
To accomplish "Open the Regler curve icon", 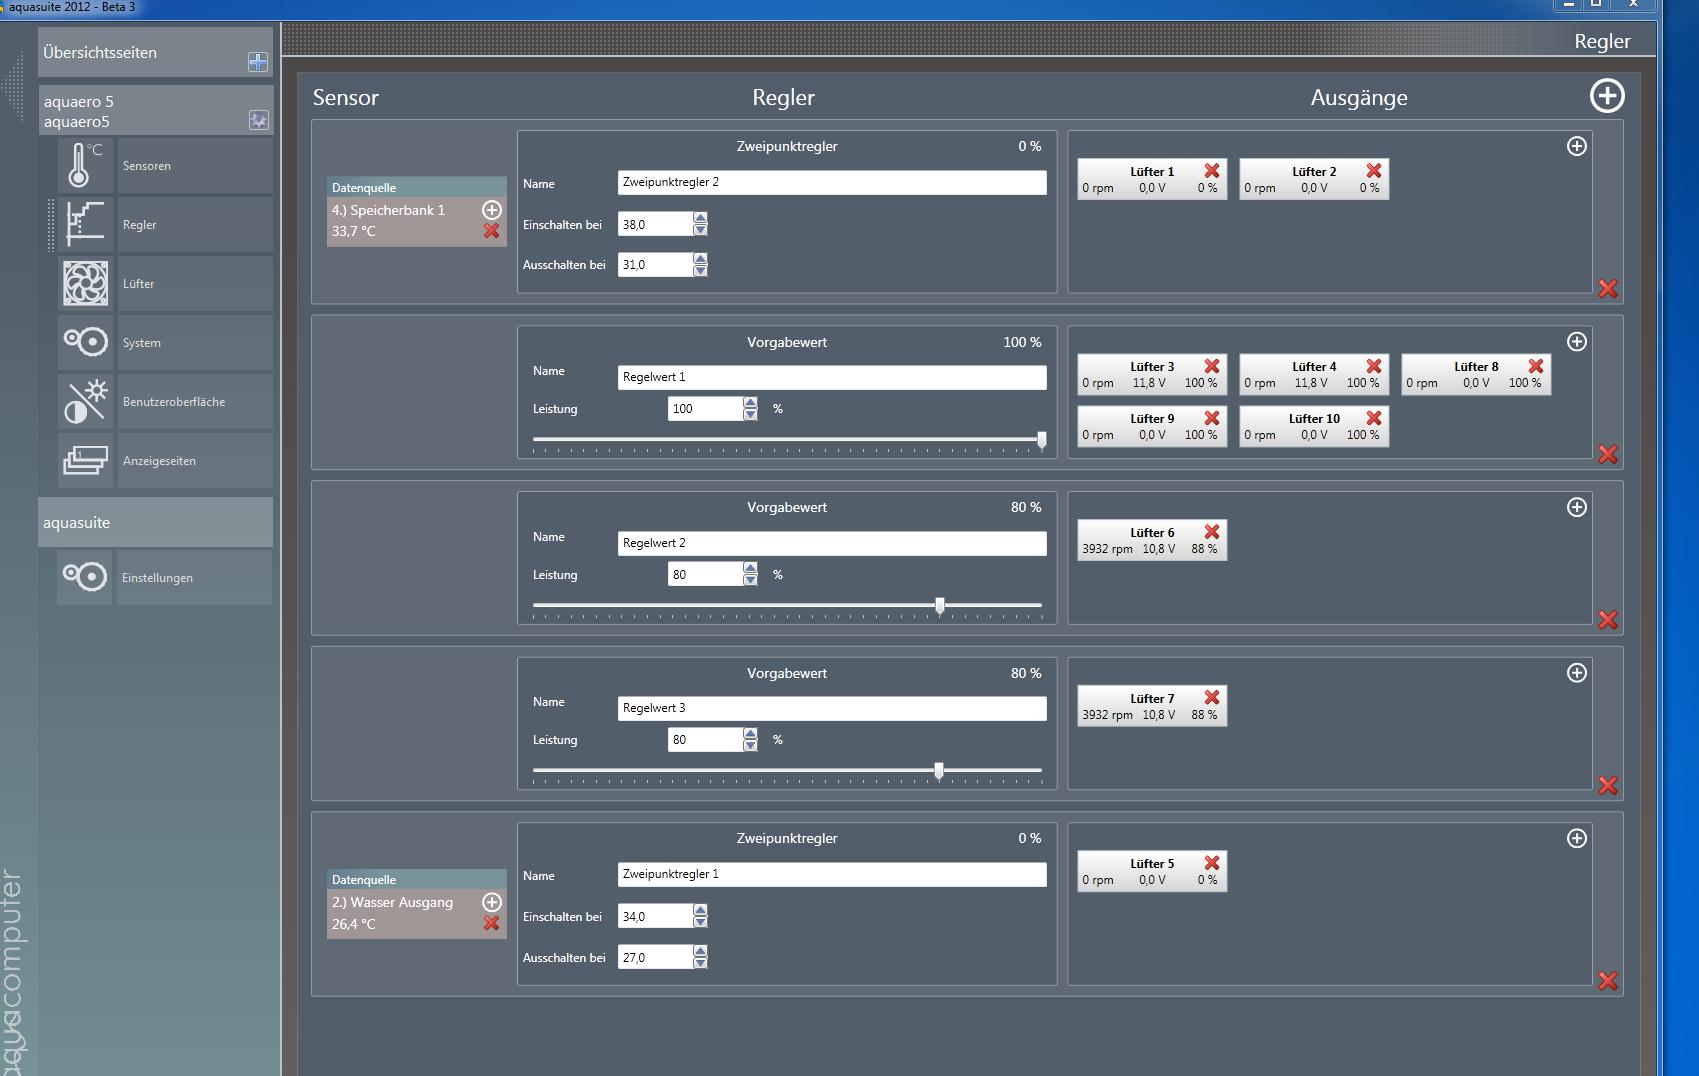I will (85, 225).
